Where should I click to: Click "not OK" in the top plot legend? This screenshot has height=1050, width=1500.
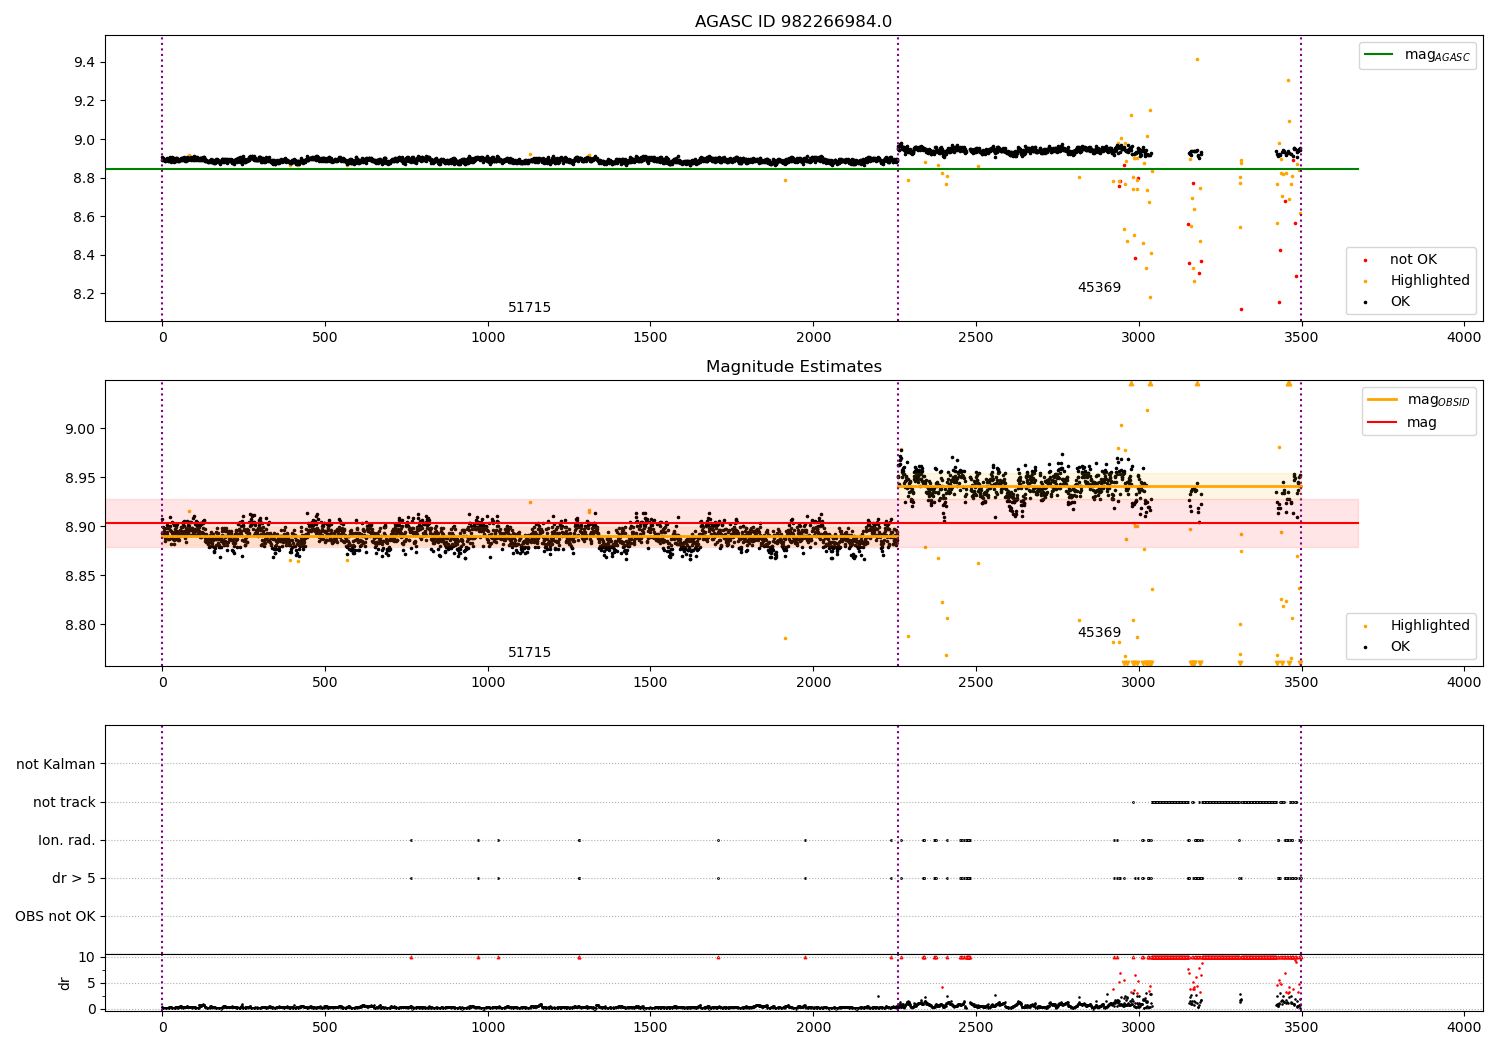pos(1413,260)
